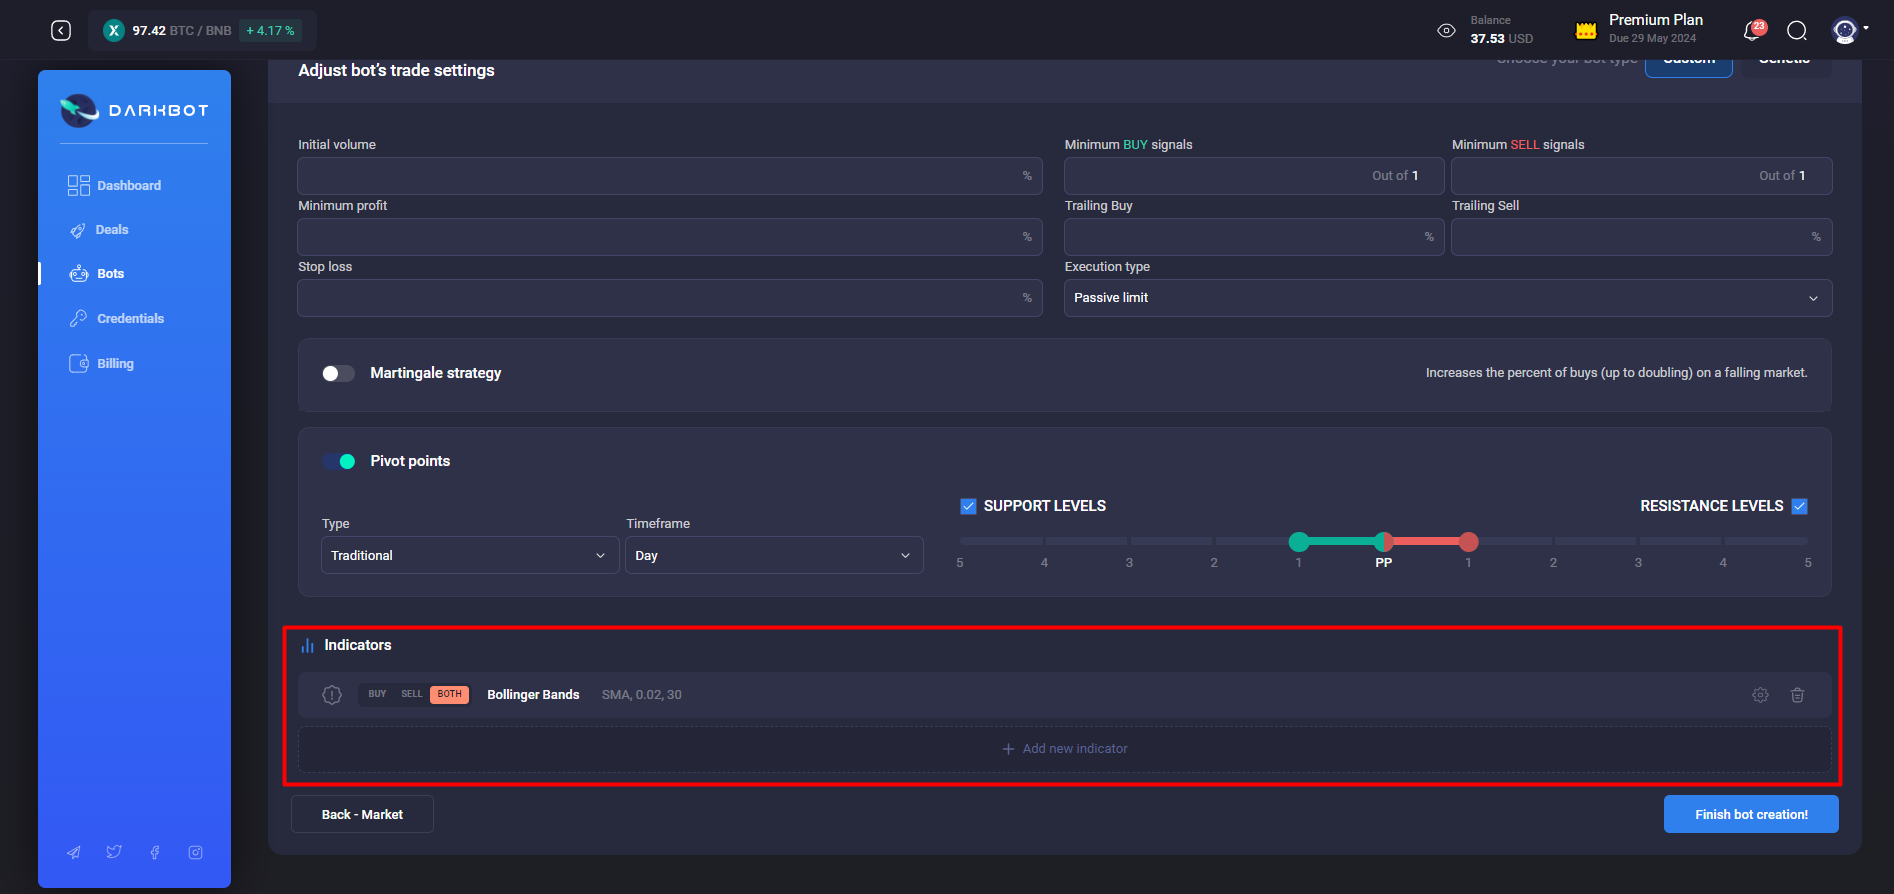Open the Twitter link icon
1894x894 pixels.
pyautogui.click(x=114, y=852)
